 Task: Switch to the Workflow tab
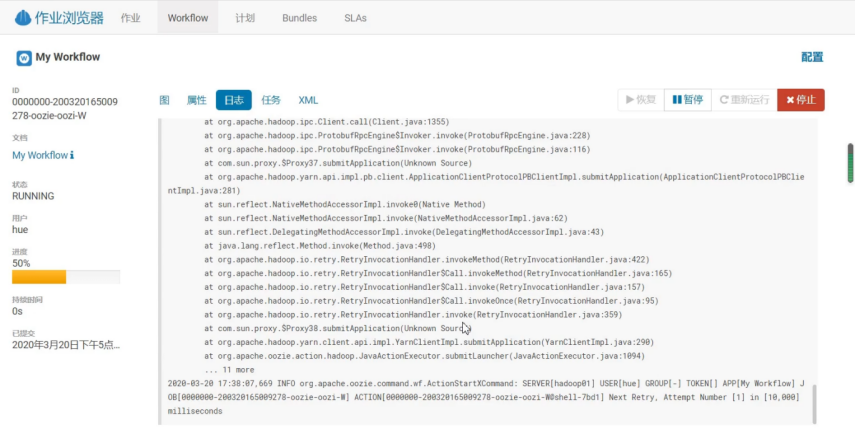pyautogui.click(x=188, y=18)
